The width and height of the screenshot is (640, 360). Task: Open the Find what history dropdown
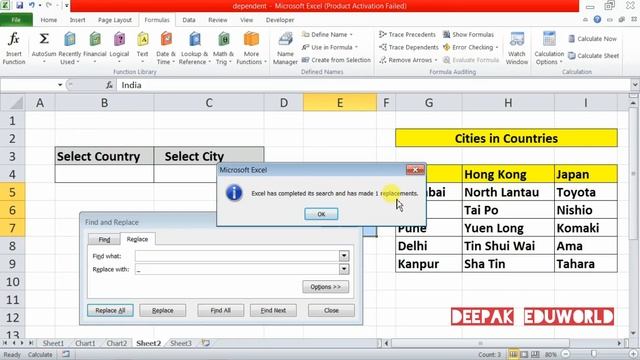(344, 256)
